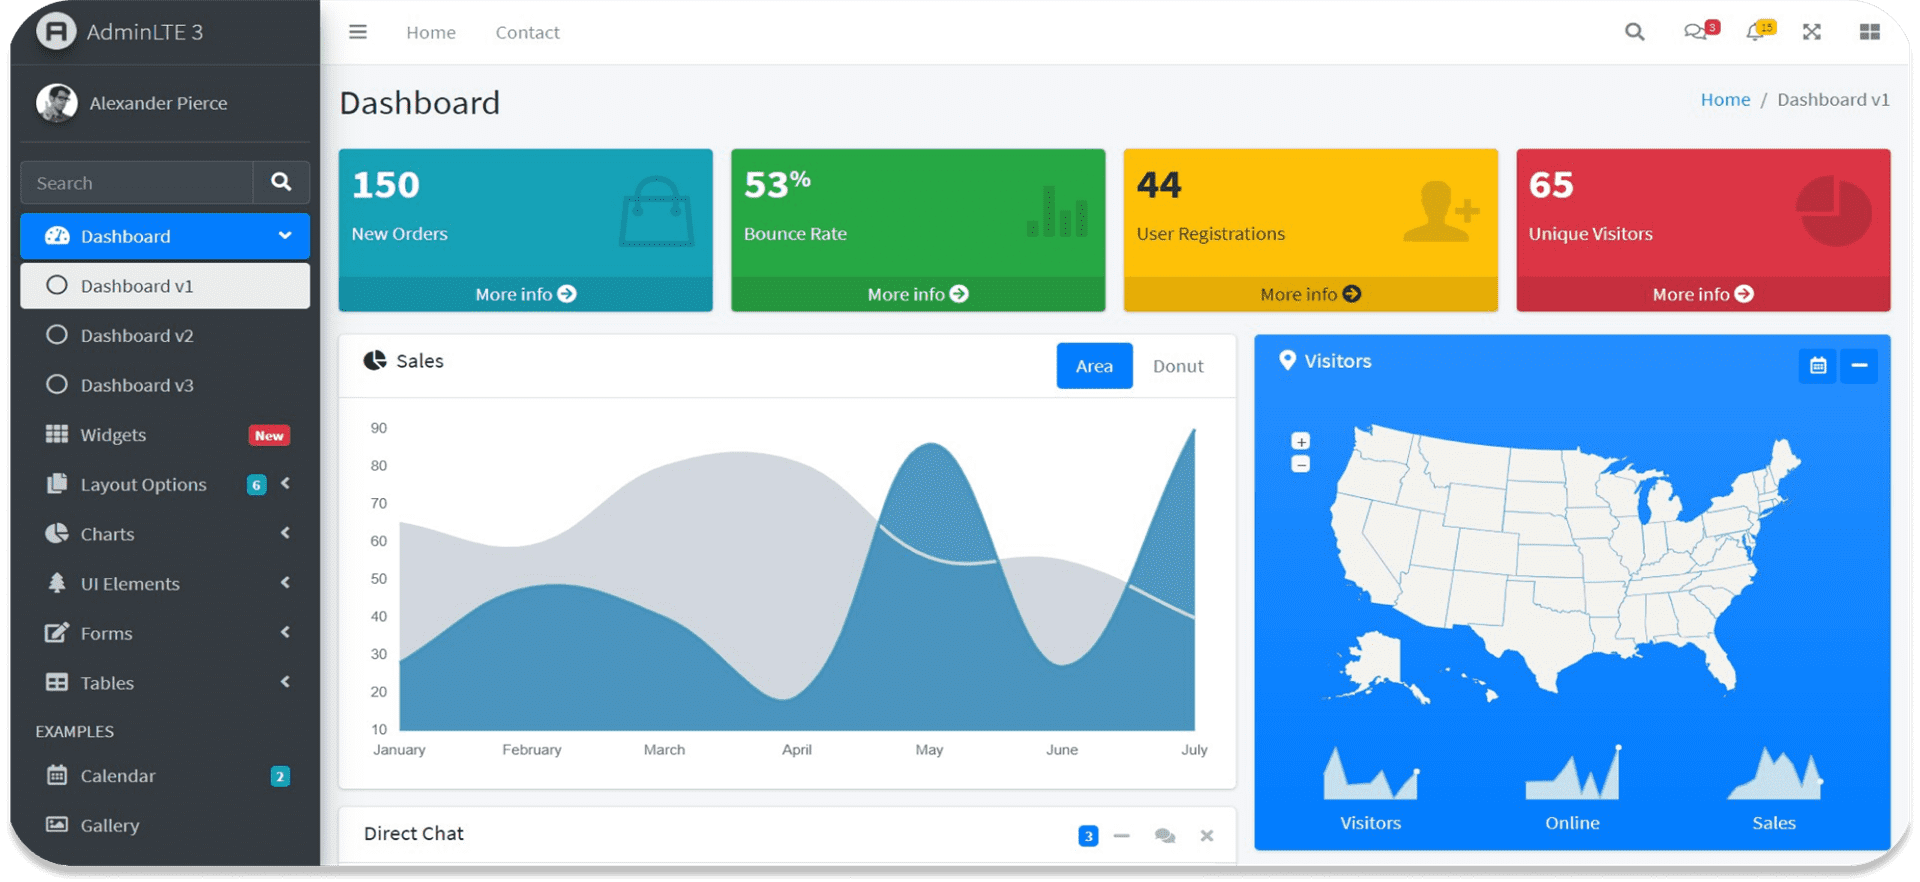Open the Contact navbar item
1920x882 pixels.
tap(527, 32)
